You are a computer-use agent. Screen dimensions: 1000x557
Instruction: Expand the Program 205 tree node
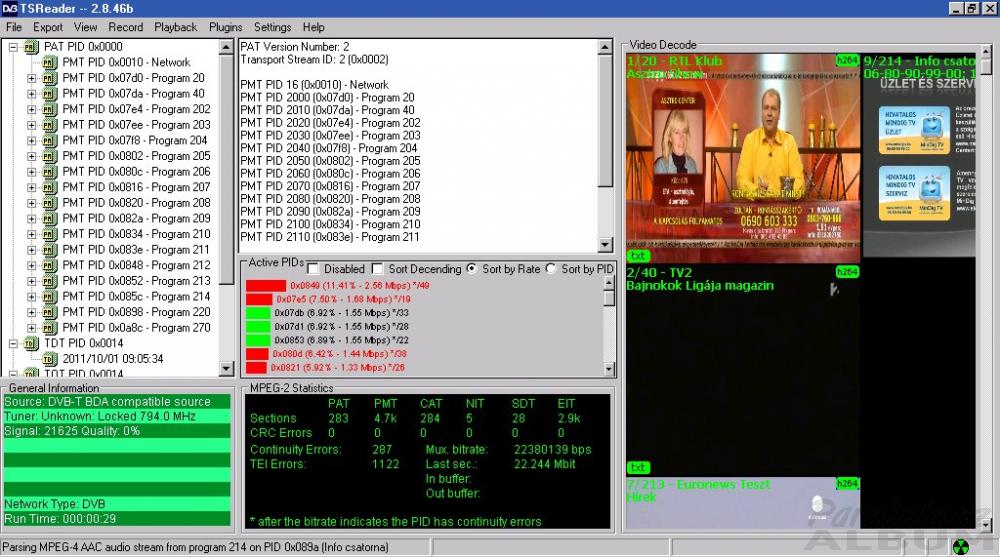(x=32, y=156)
